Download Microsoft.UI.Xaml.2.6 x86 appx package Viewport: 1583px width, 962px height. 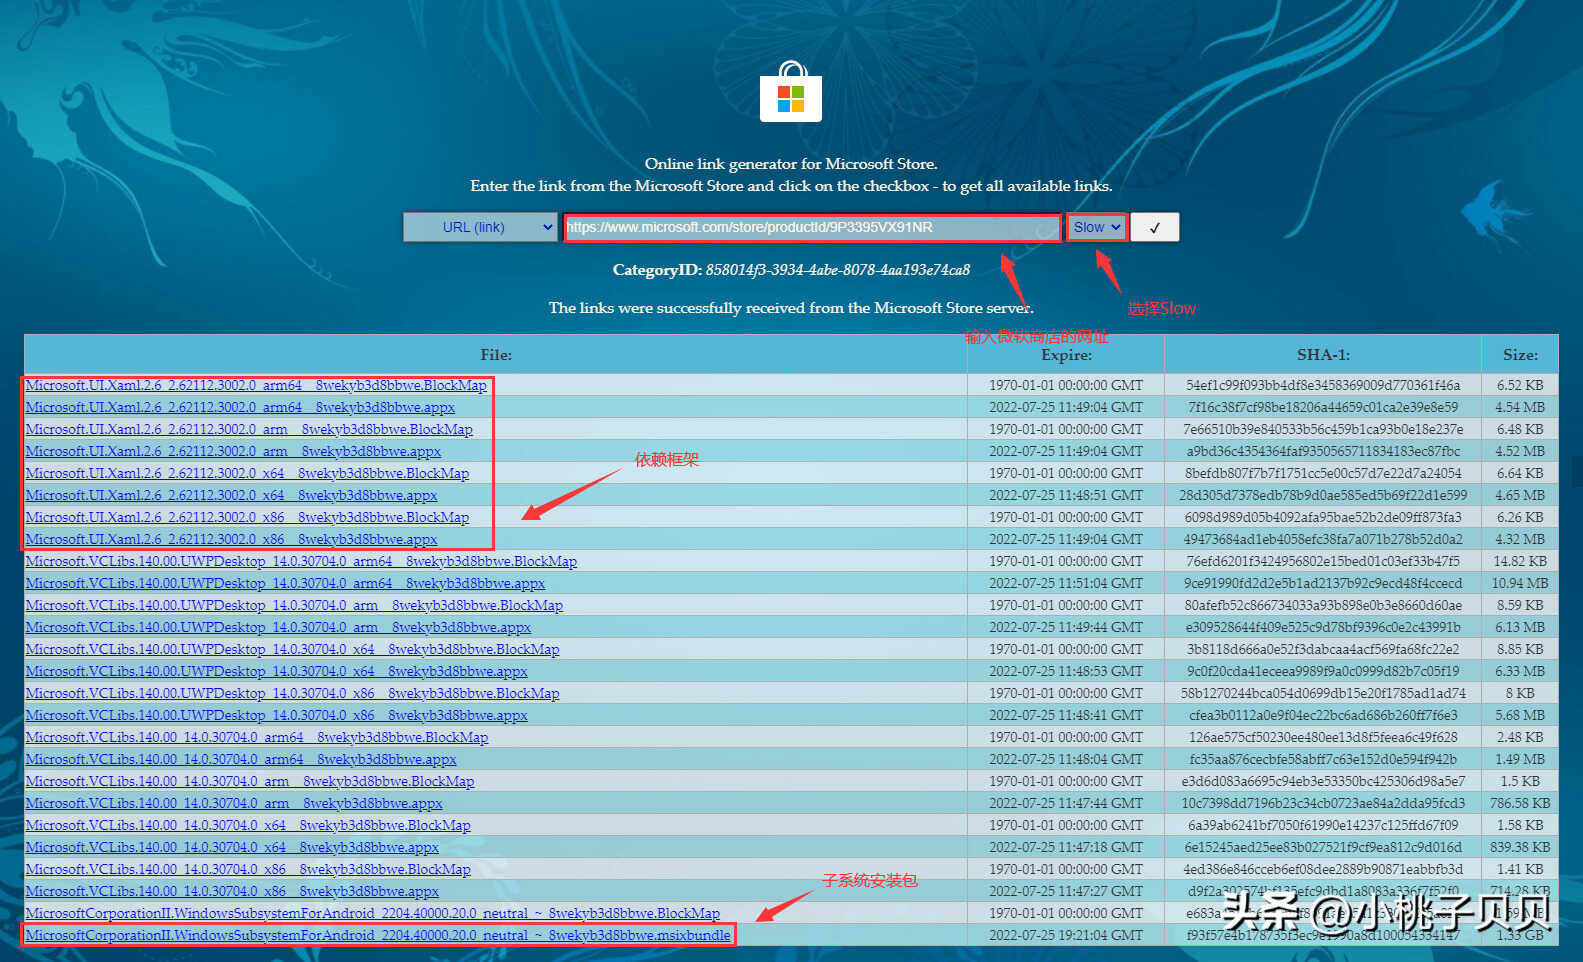coord(231,539)
